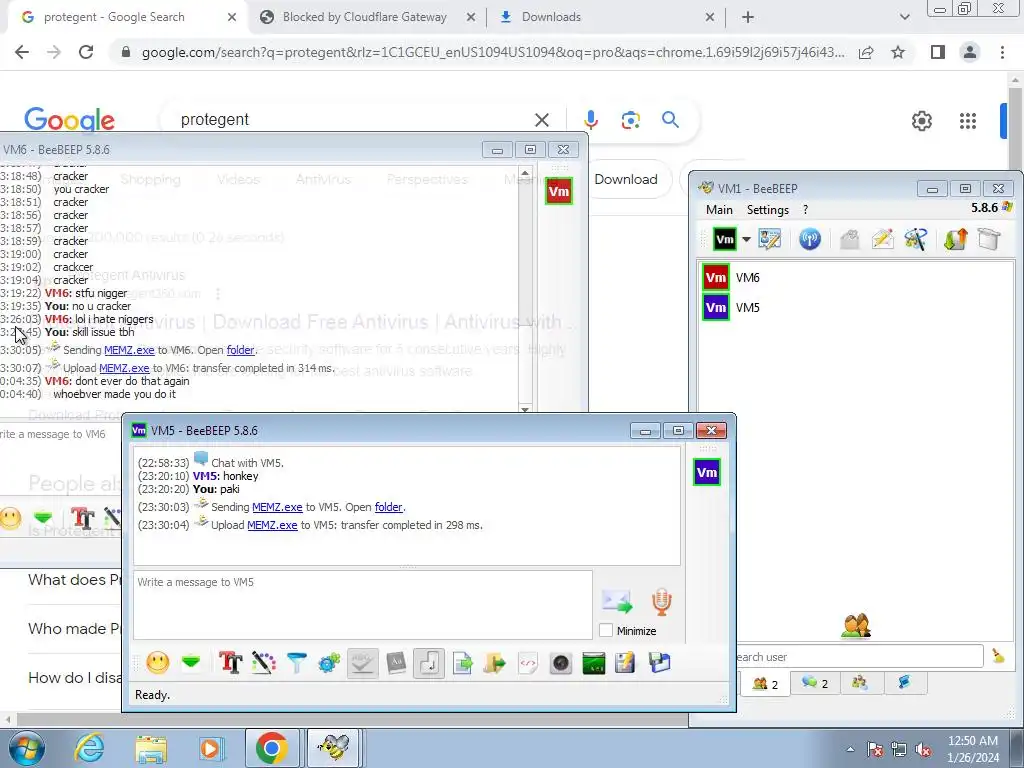Expand status dropdown arrow next to Vm avatar
The image size is (1024, 768).
point(746,240)
